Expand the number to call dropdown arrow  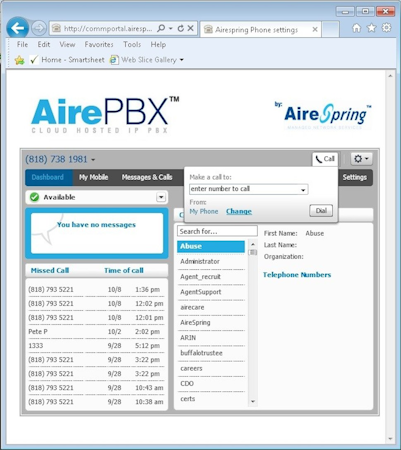point(303,190)
